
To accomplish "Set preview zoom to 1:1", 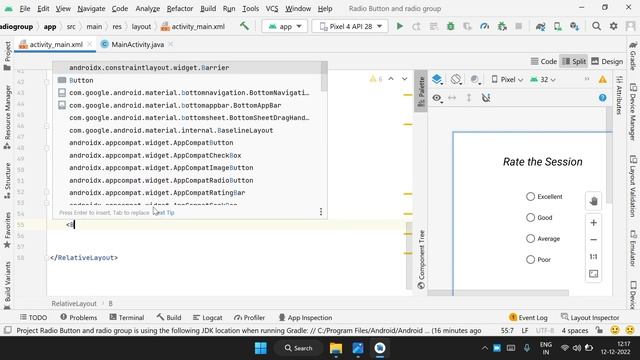I will pyautogui.click(x=593, y=257).
